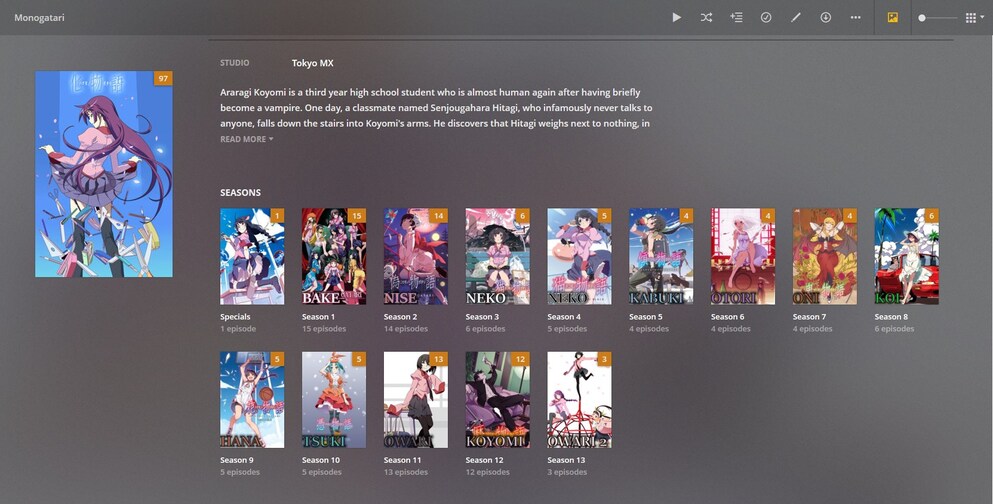993x504 pixels.
Task: Open the Specials season poster
Action: (x=252, y=256)
